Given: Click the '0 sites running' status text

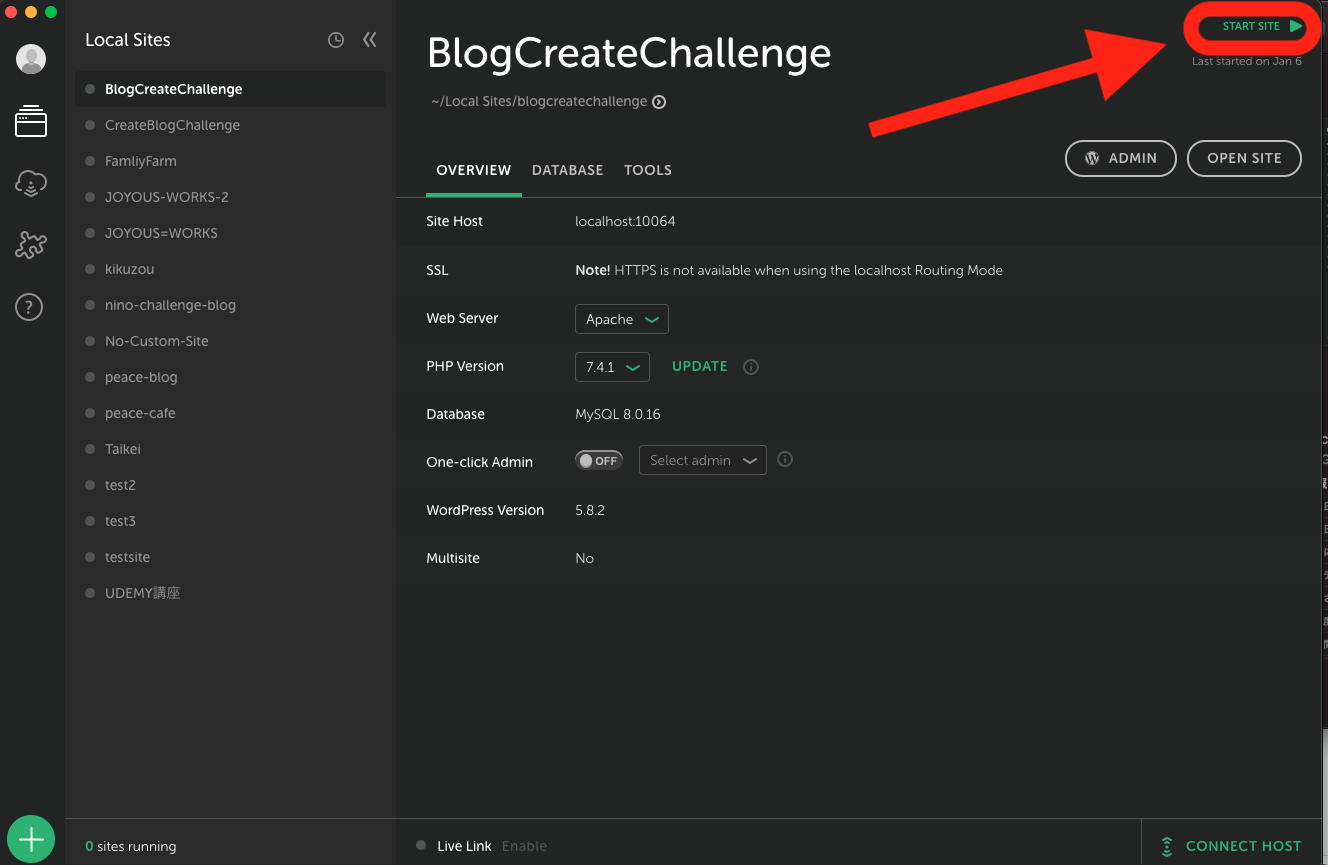Looking at the screenshot, I should click(131, 847).
